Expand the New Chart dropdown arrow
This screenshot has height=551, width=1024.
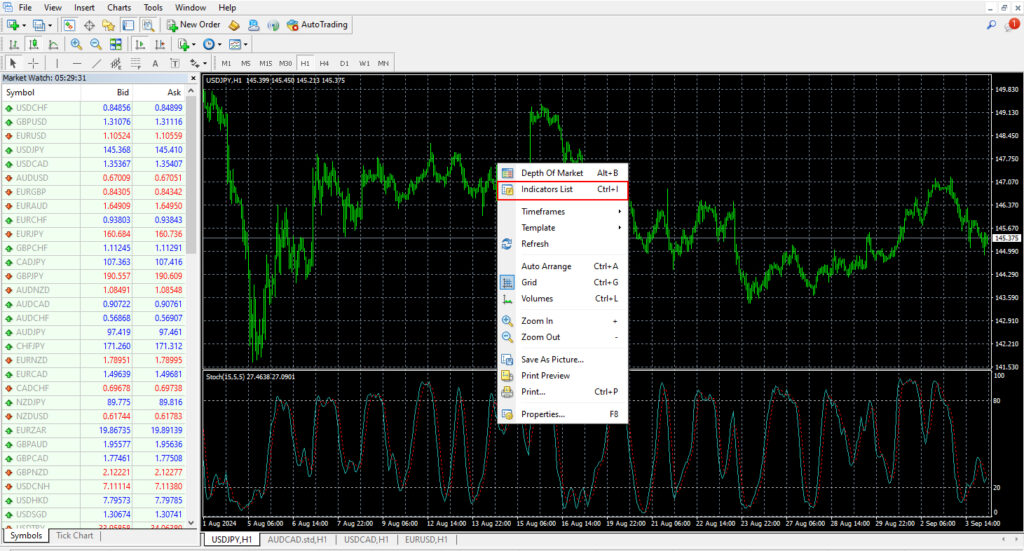[24, 25]
